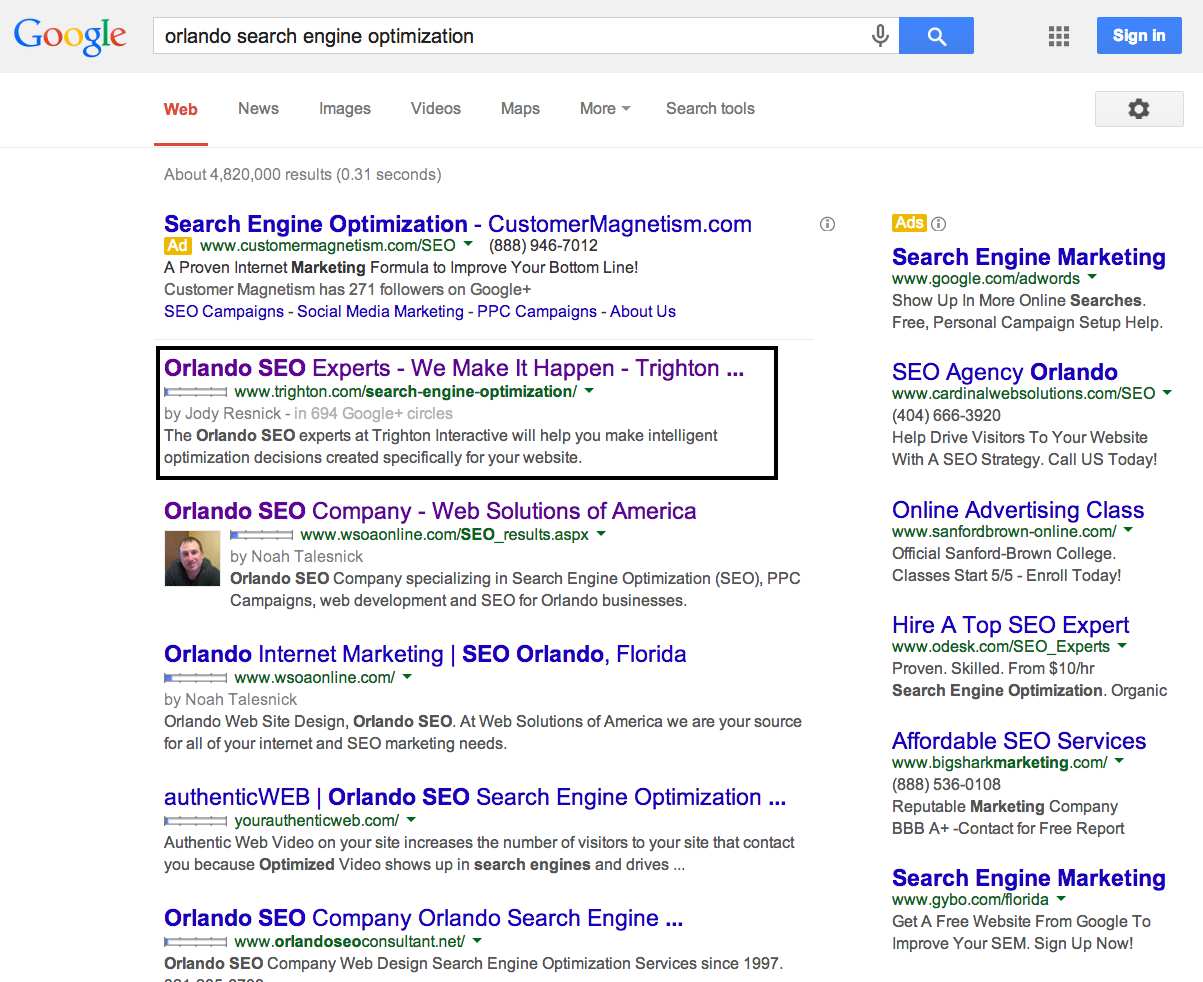The image size is (1203, 982).
Task: Open SEO Agency Orlando sidebar ad
Action: (x=1005, y=372)
